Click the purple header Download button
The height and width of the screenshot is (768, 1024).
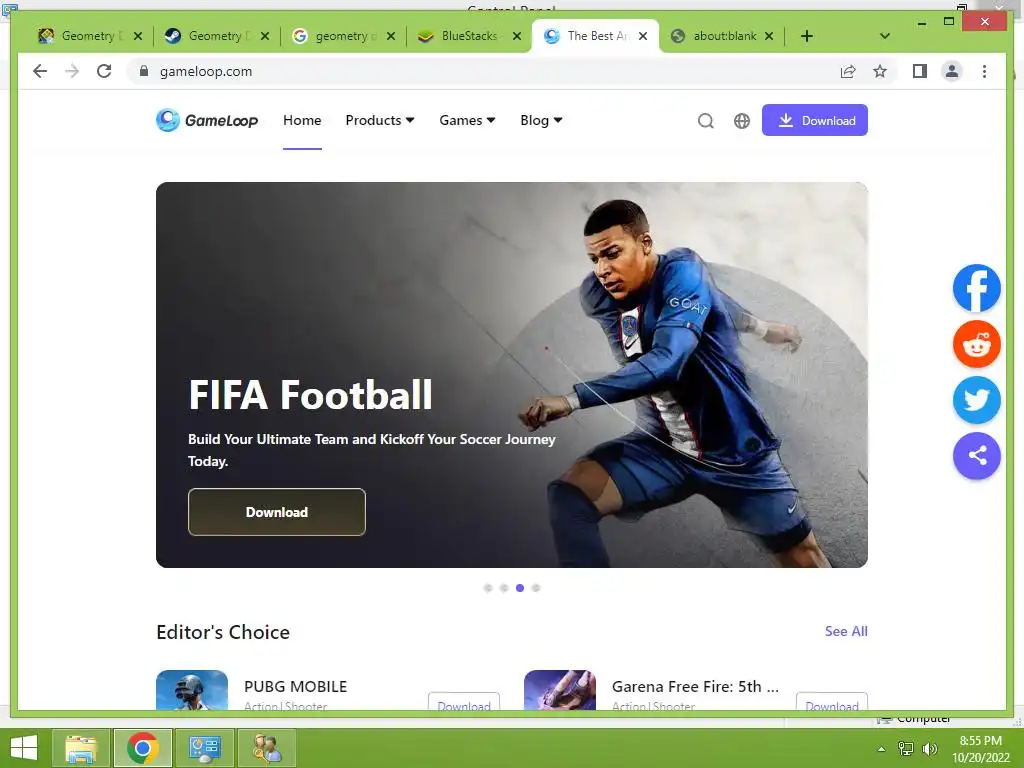pos(814,120)
